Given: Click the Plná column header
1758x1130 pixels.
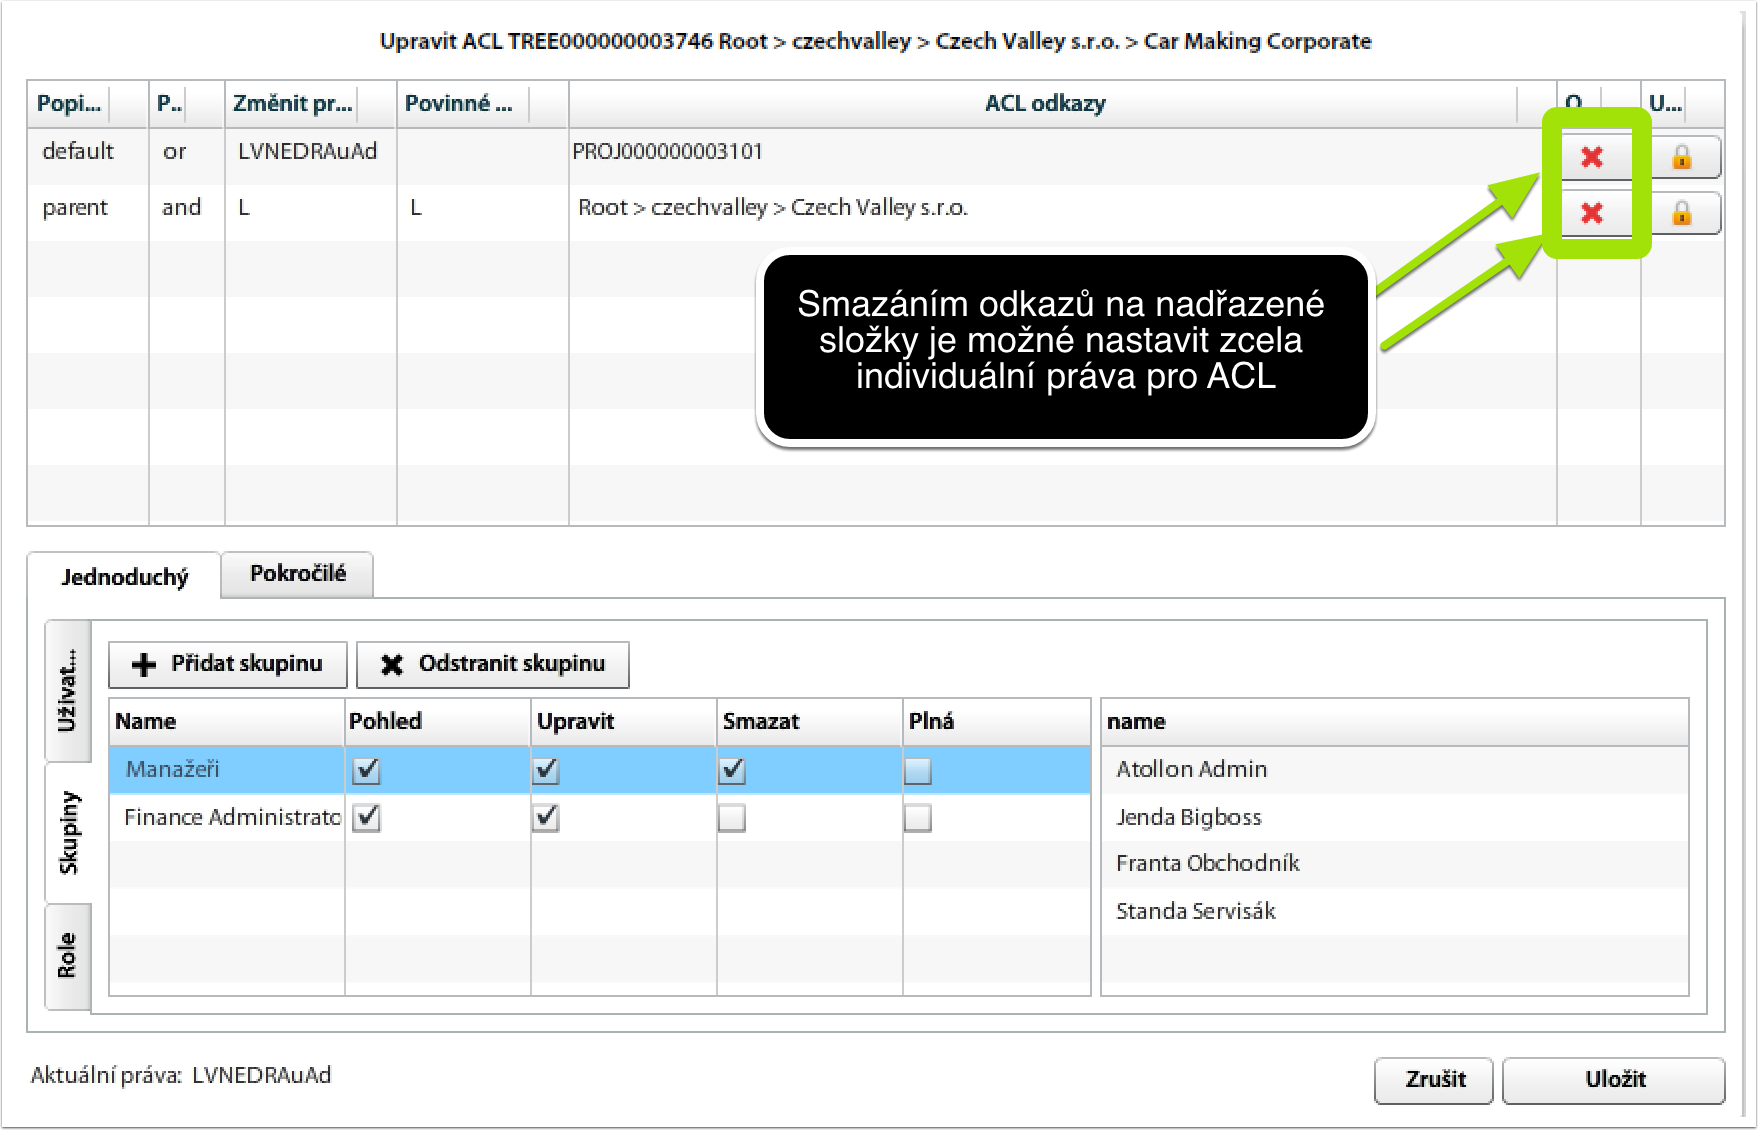Looking at the screenshot, I should [x=996, y=722].
